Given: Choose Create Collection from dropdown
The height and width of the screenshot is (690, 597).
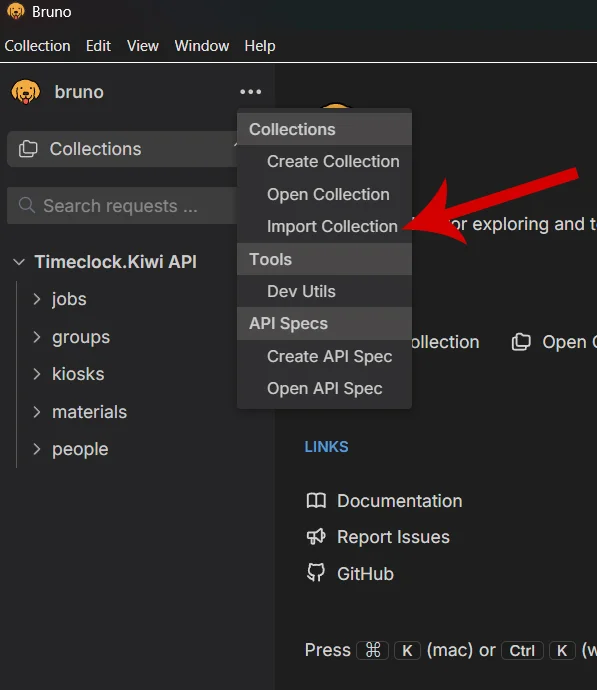Looking at the screenshot, I should [x=324, y=161].
